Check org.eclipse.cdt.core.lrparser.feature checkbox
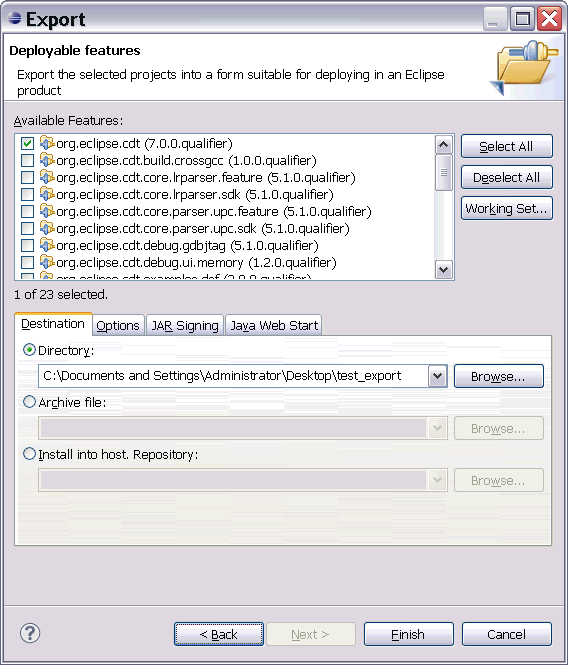The height and width of the screenshot is (665, 568). (x=28, y=177)
